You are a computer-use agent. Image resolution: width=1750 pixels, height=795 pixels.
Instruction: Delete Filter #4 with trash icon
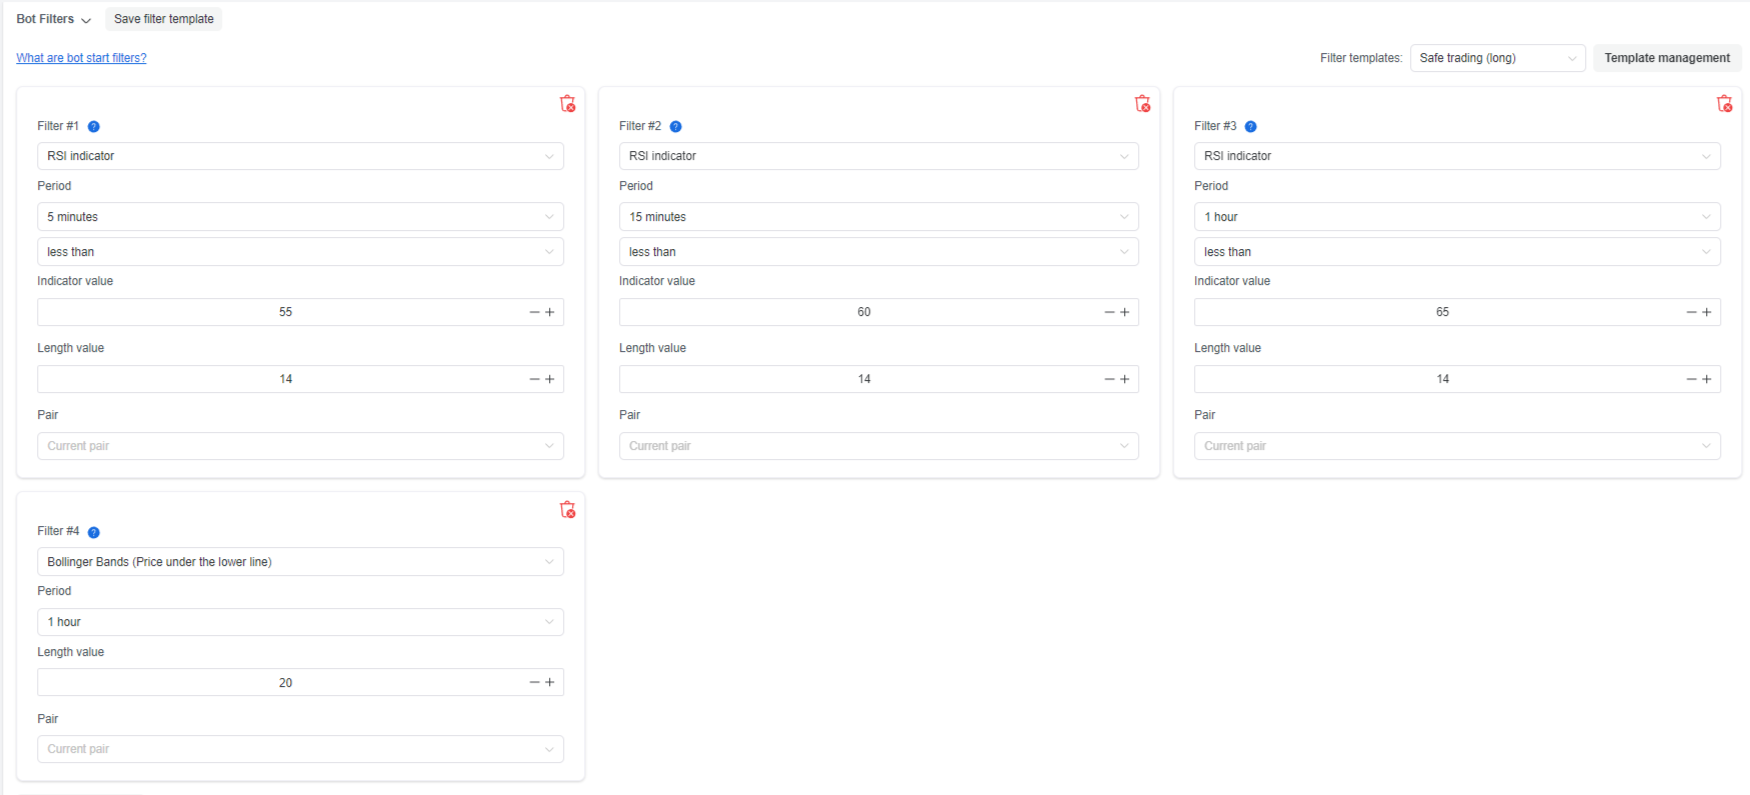coord(567,510)
